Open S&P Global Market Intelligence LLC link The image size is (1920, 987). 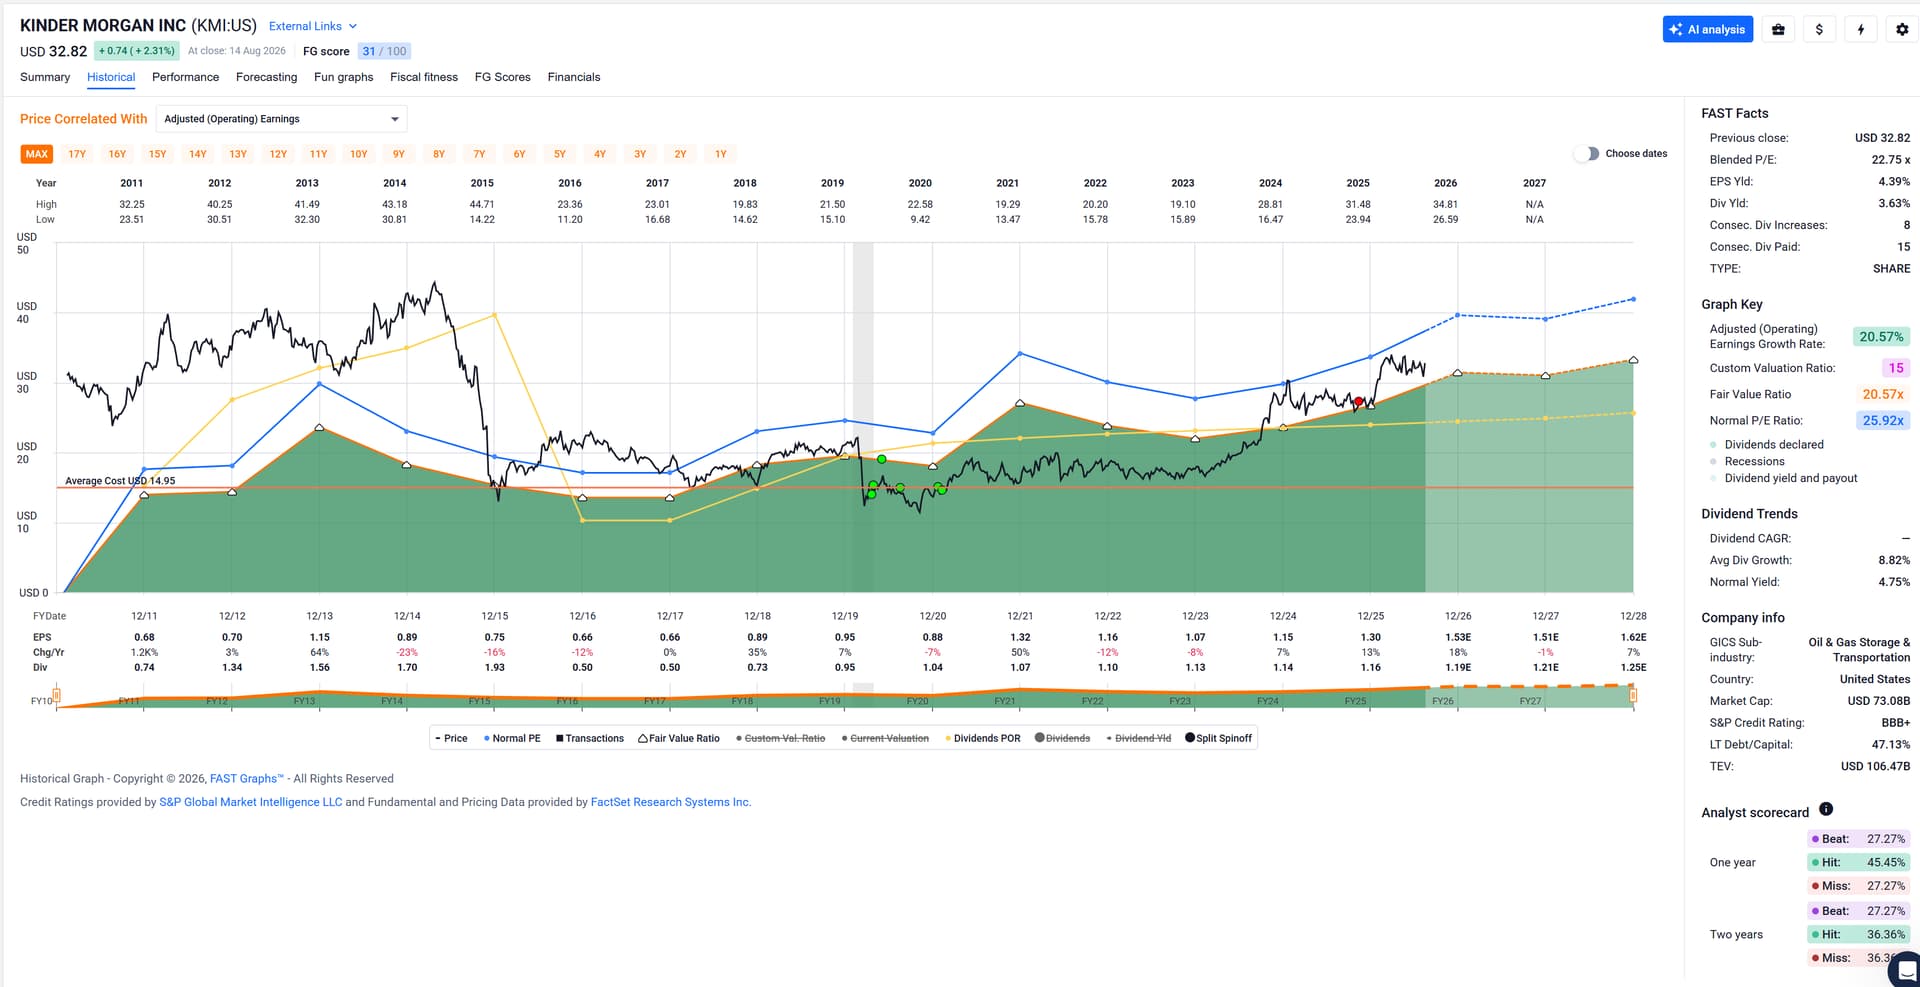pos(250,802)
